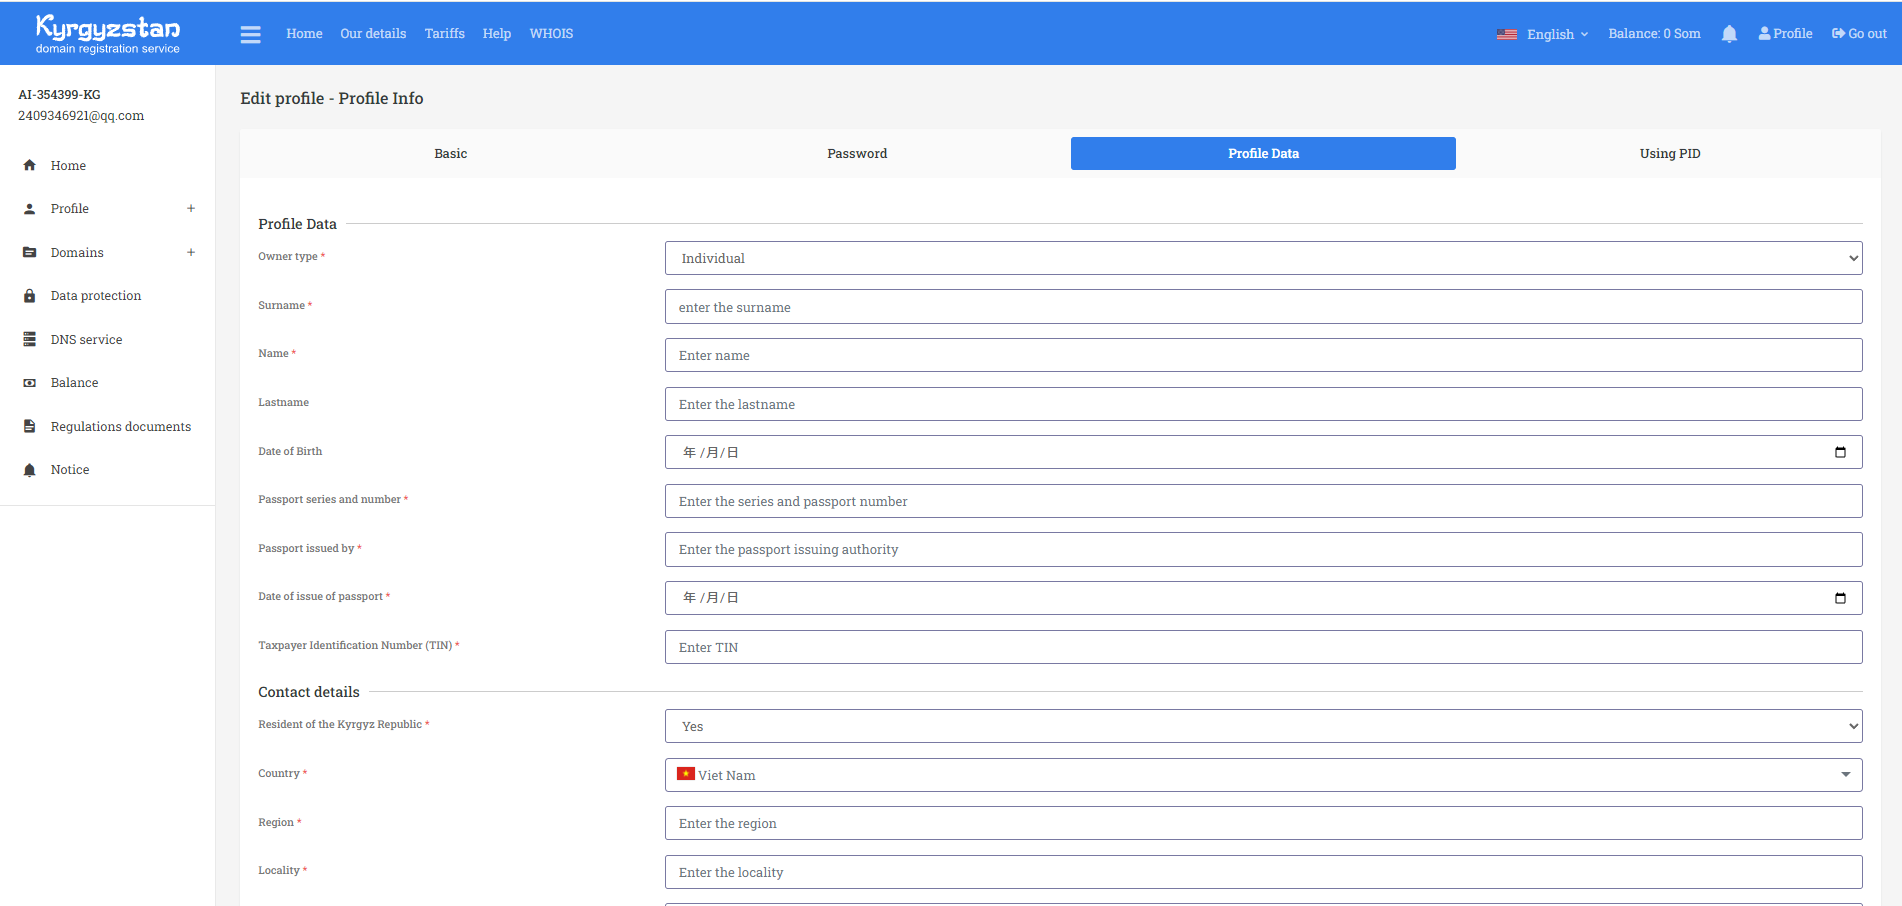Image resolution: width=1902 pixels, height=906 pixels.
Task: Click the Name input field
Action: pos(1263,355)
